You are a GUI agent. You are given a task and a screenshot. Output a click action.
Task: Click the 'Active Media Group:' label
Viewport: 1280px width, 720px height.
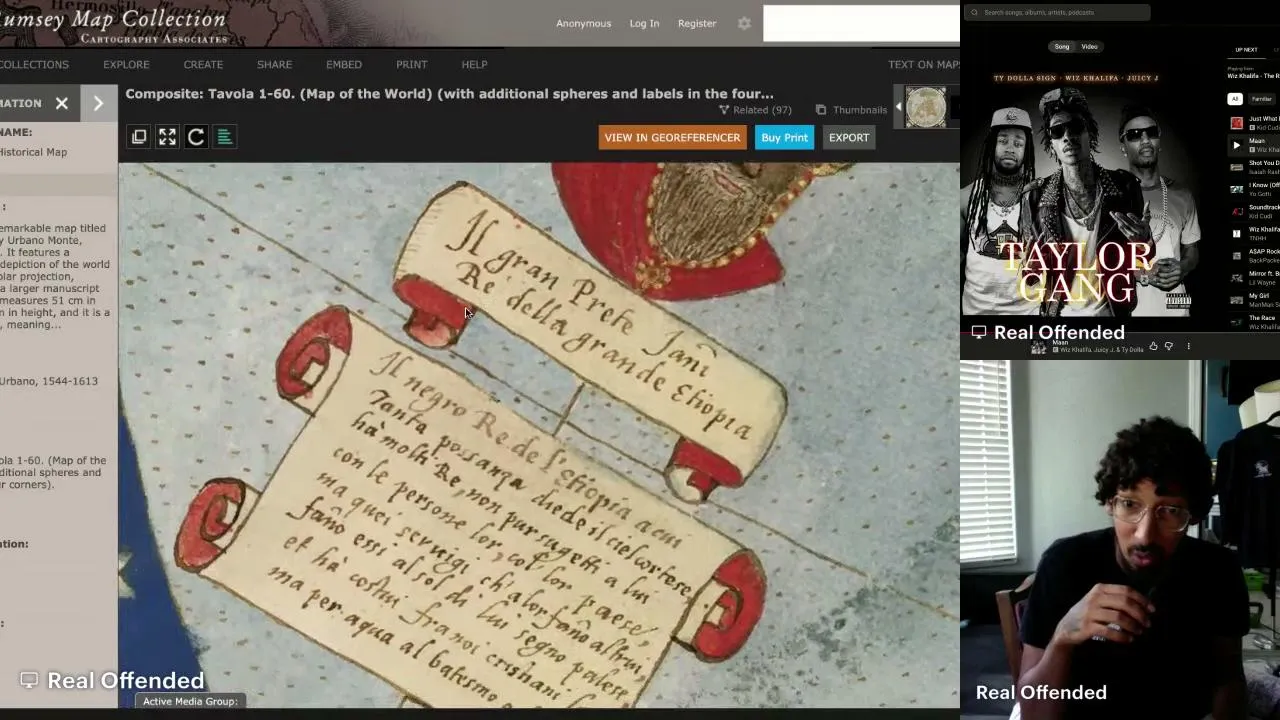(x=190, y=702)
